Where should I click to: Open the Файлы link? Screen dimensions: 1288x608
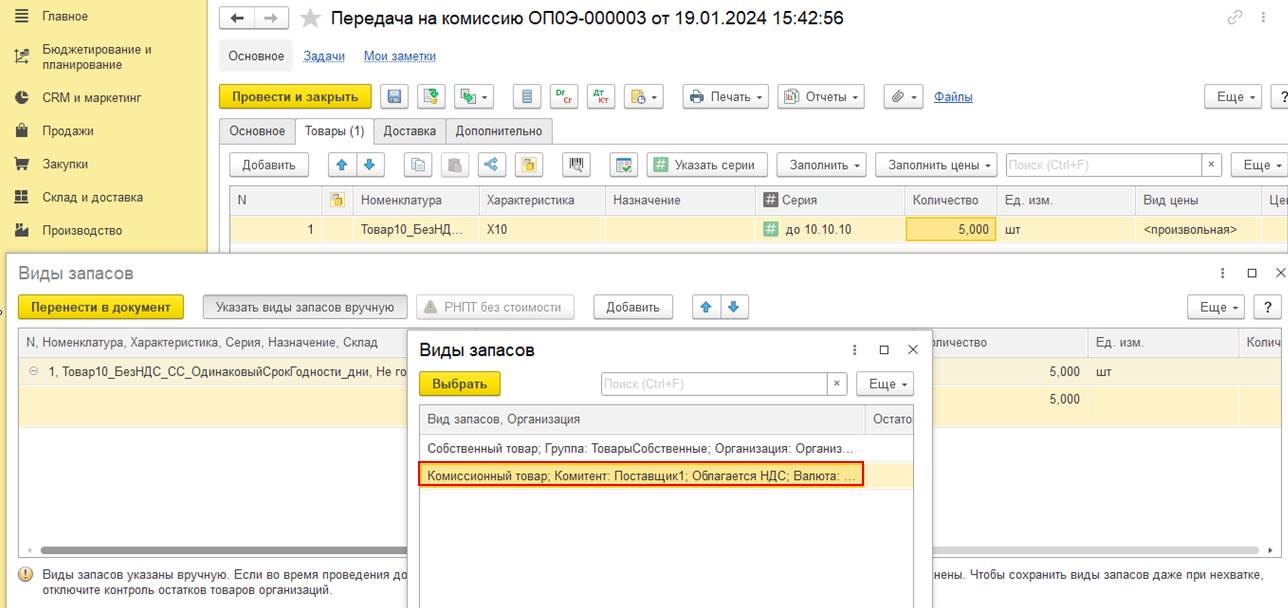point(953,97)
